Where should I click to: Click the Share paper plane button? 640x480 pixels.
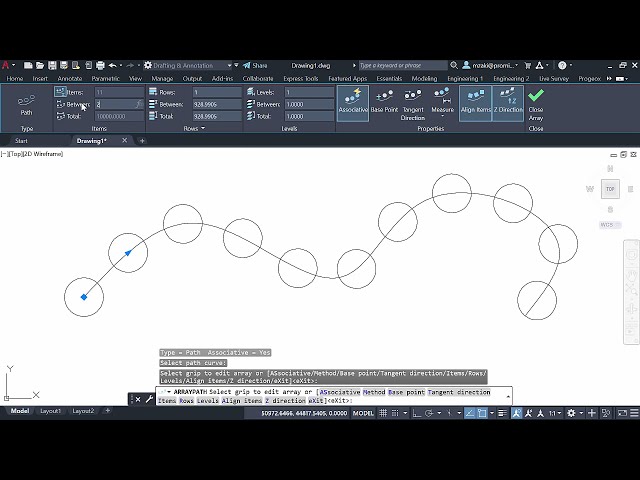[255, 65]
